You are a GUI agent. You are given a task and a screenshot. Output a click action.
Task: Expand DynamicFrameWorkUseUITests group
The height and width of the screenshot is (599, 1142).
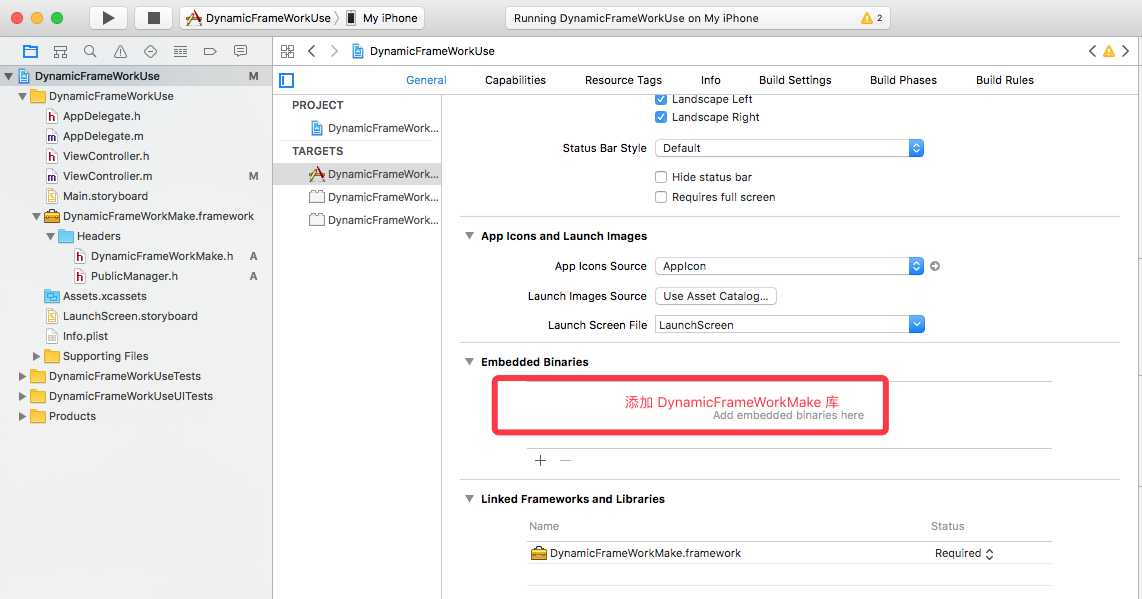pyautogui.click(x=23, y=396)
